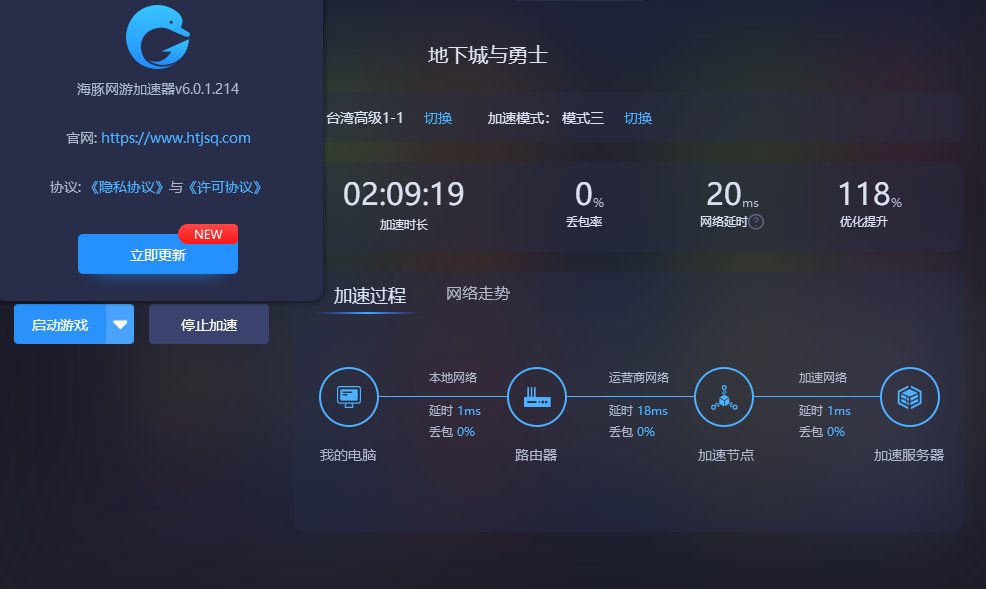This screenshot has width=986, height=589.
Task: Click the 0% packet loss rate value
Action: pyautogui.click(x=589, y=194)
